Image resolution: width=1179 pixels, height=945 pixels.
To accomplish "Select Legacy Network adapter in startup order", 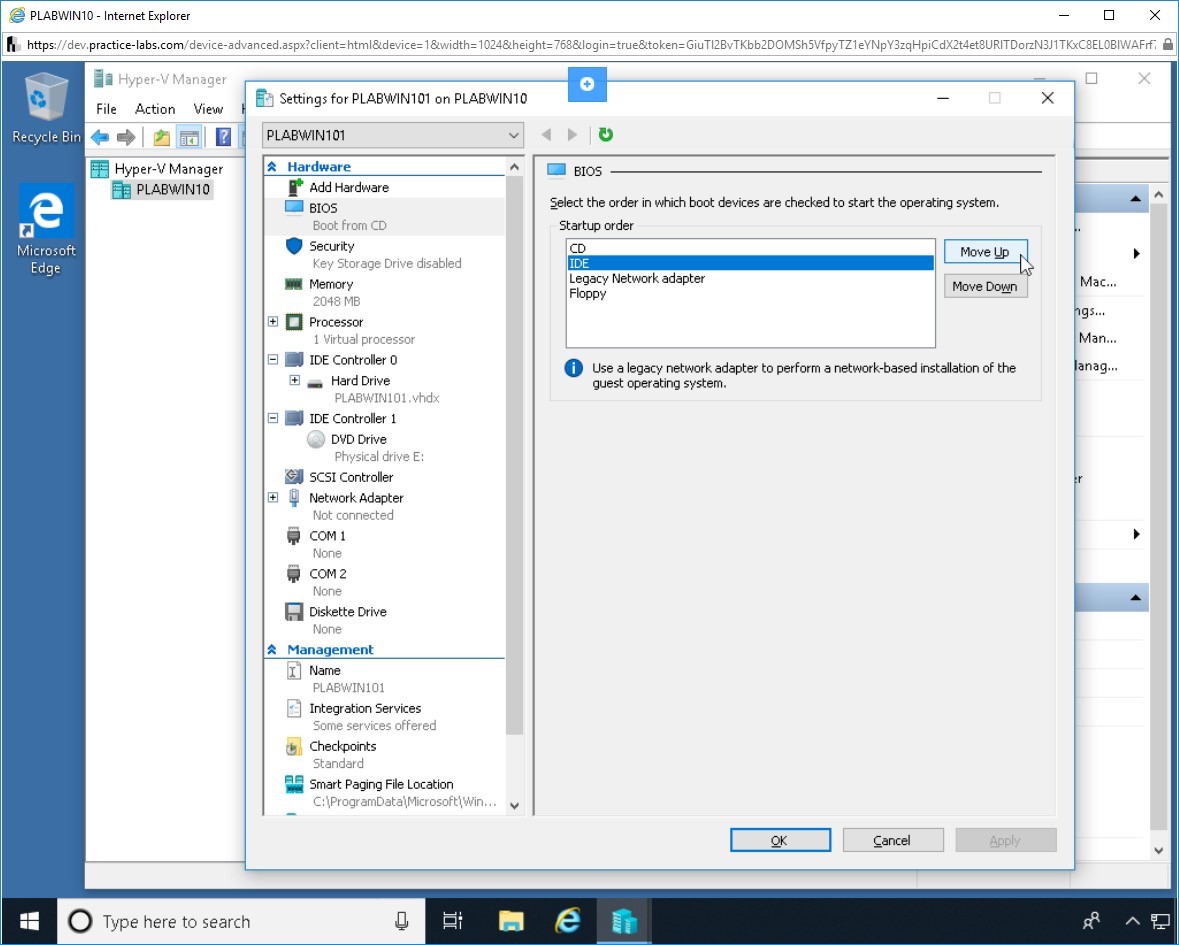I will point(750,278).
